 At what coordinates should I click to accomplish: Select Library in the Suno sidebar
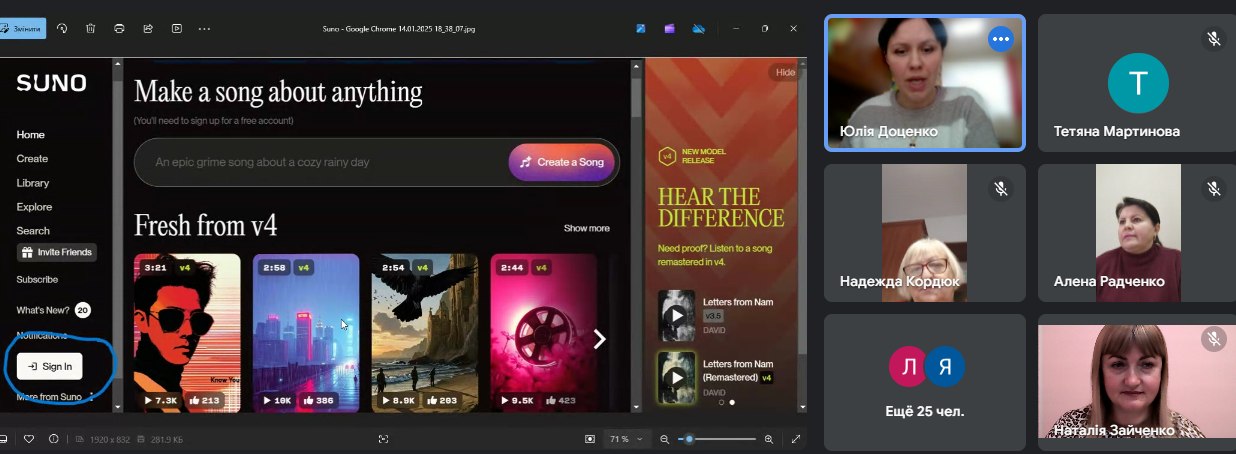click(x=33, y=183)
